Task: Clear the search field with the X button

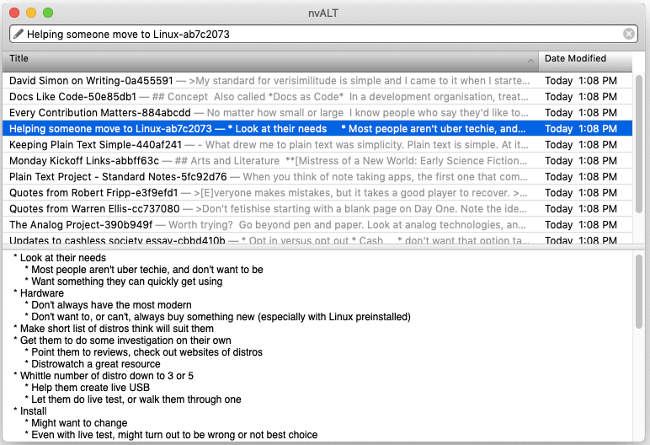Action: (629, 34)
